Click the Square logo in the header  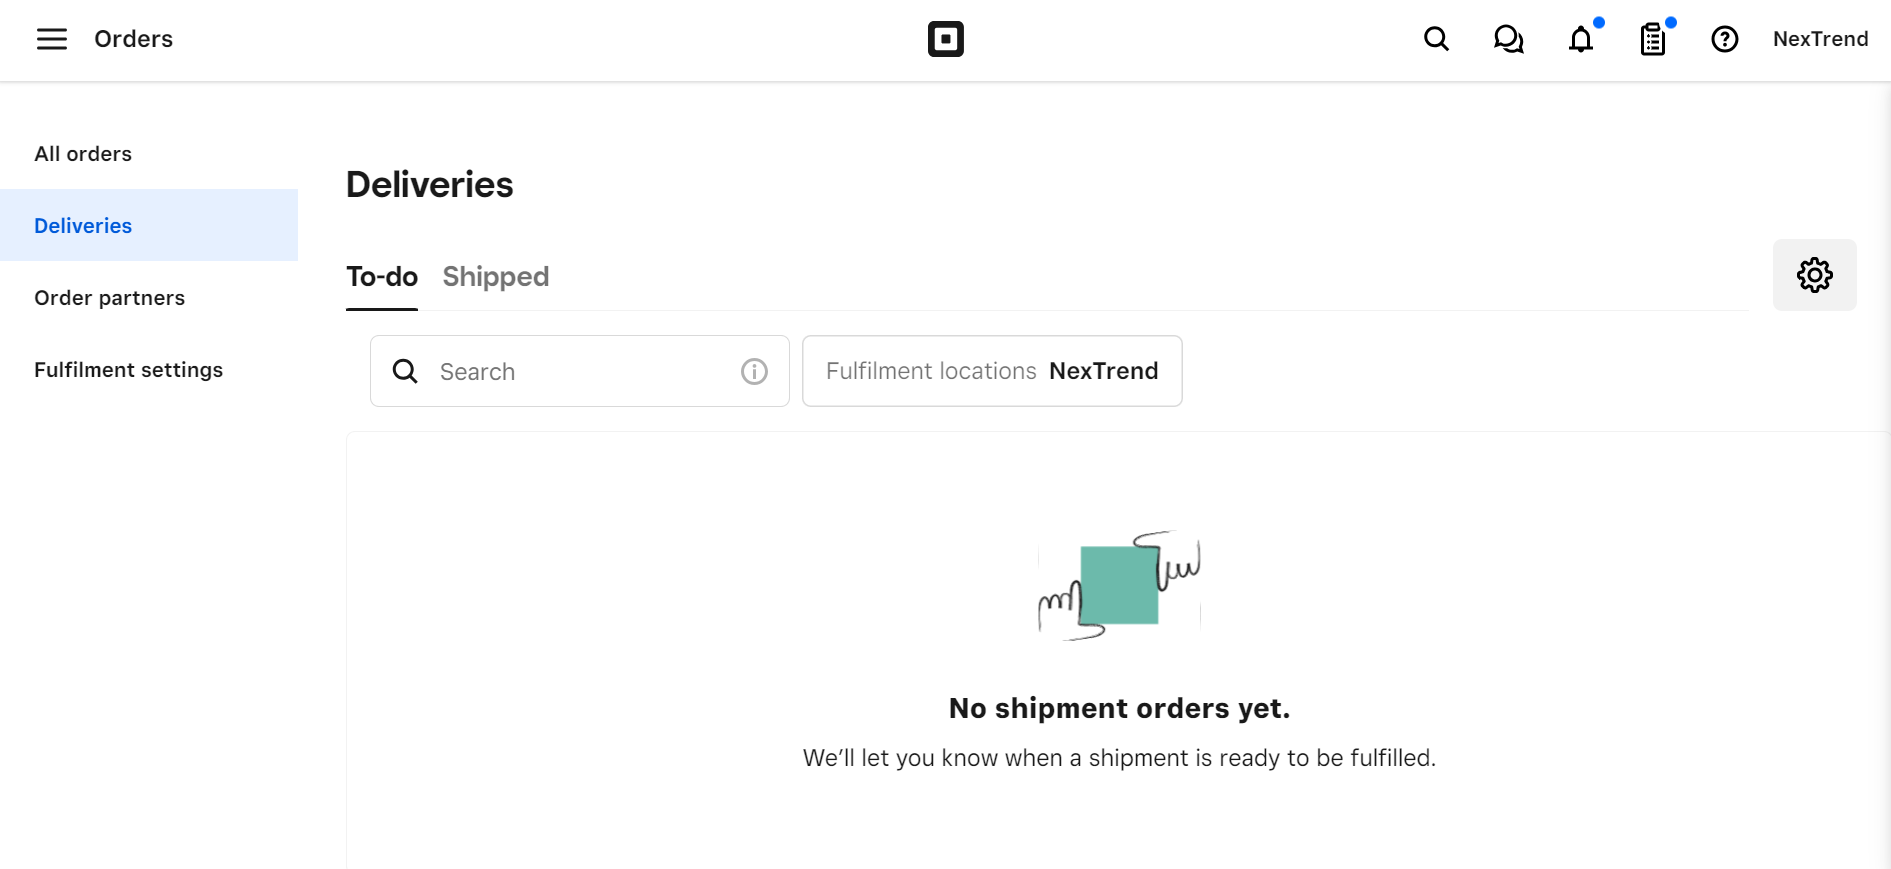[946, 39]
